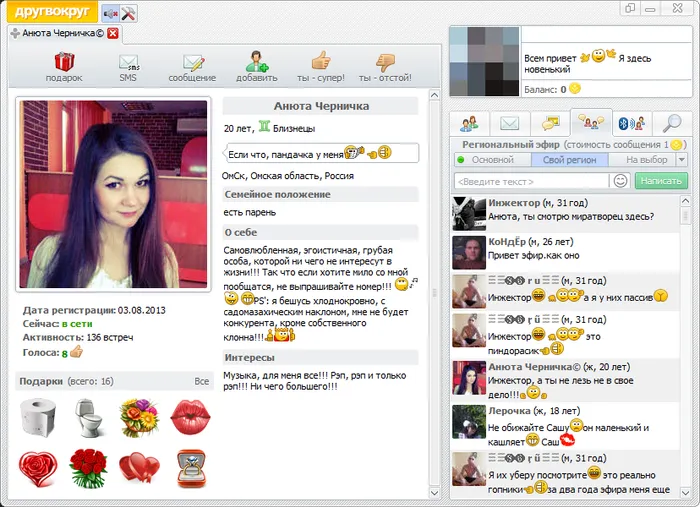Click the red gift box 'подарок' icon
700x507 pixels.
coord(64,62)
